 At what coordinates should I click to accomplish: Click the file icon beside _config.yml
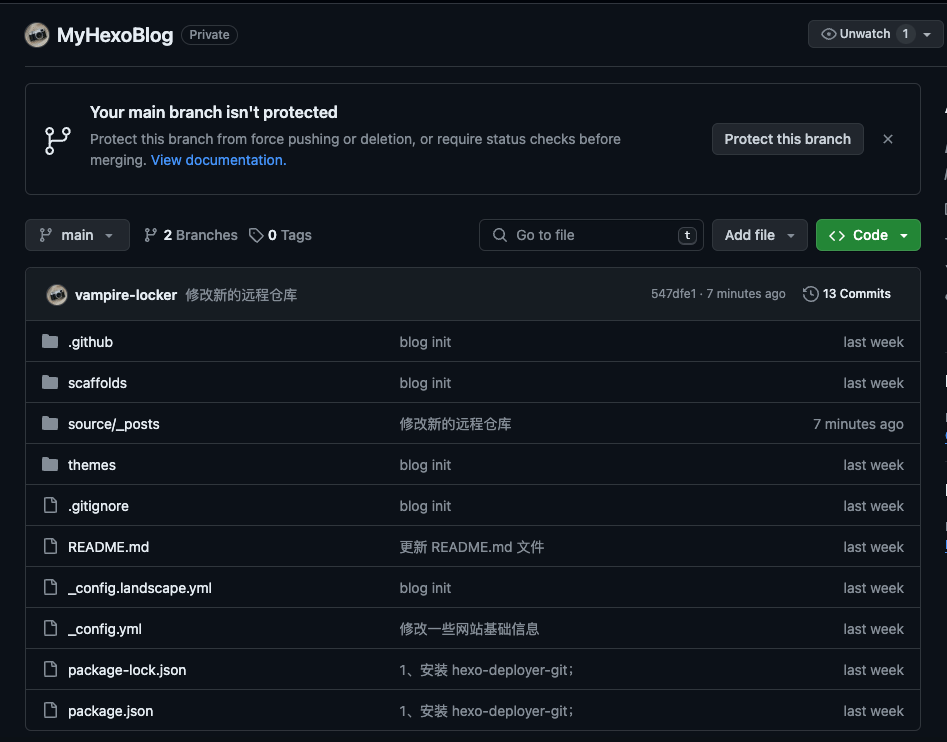click(51, 628)
